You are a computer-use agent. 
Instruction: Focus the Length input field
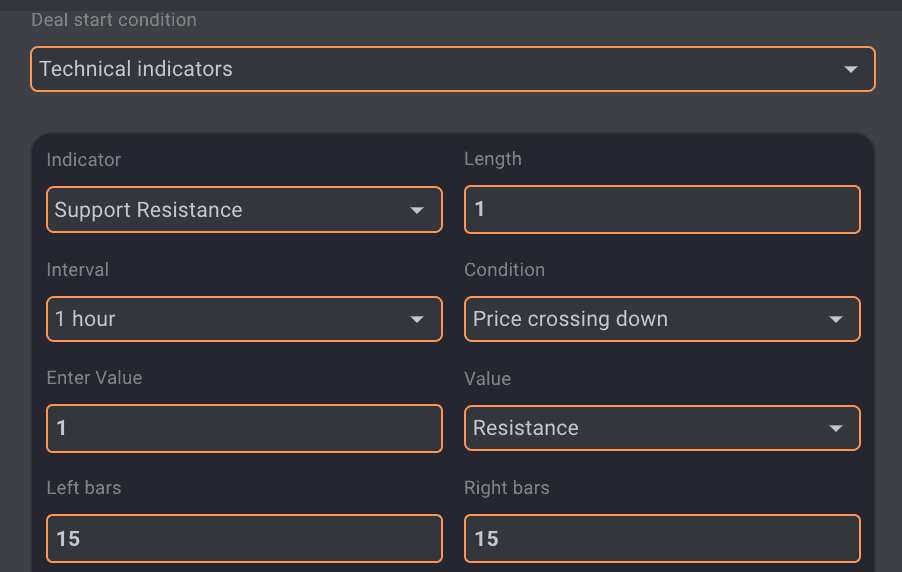click(662, 209)
